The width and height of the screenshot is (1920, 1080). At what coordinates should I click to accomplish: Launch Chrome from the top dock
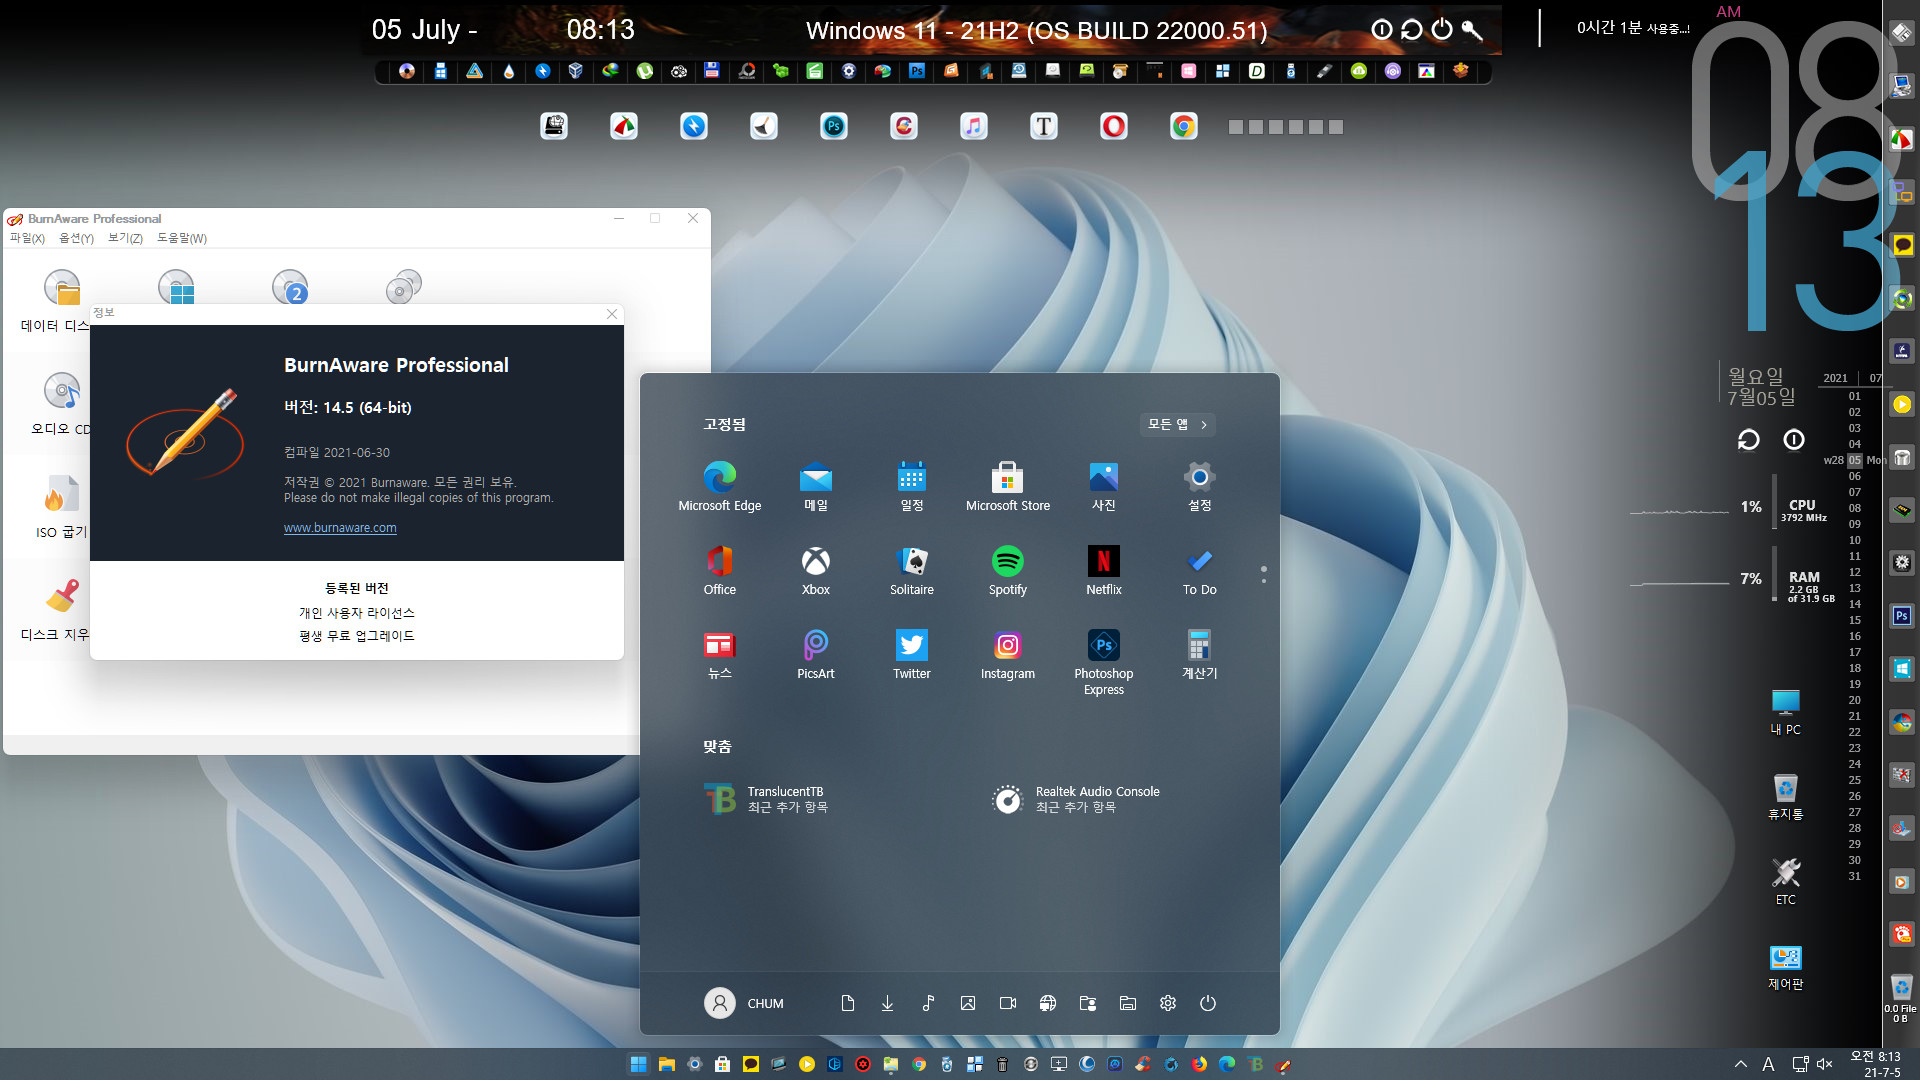pos(1183,126)
